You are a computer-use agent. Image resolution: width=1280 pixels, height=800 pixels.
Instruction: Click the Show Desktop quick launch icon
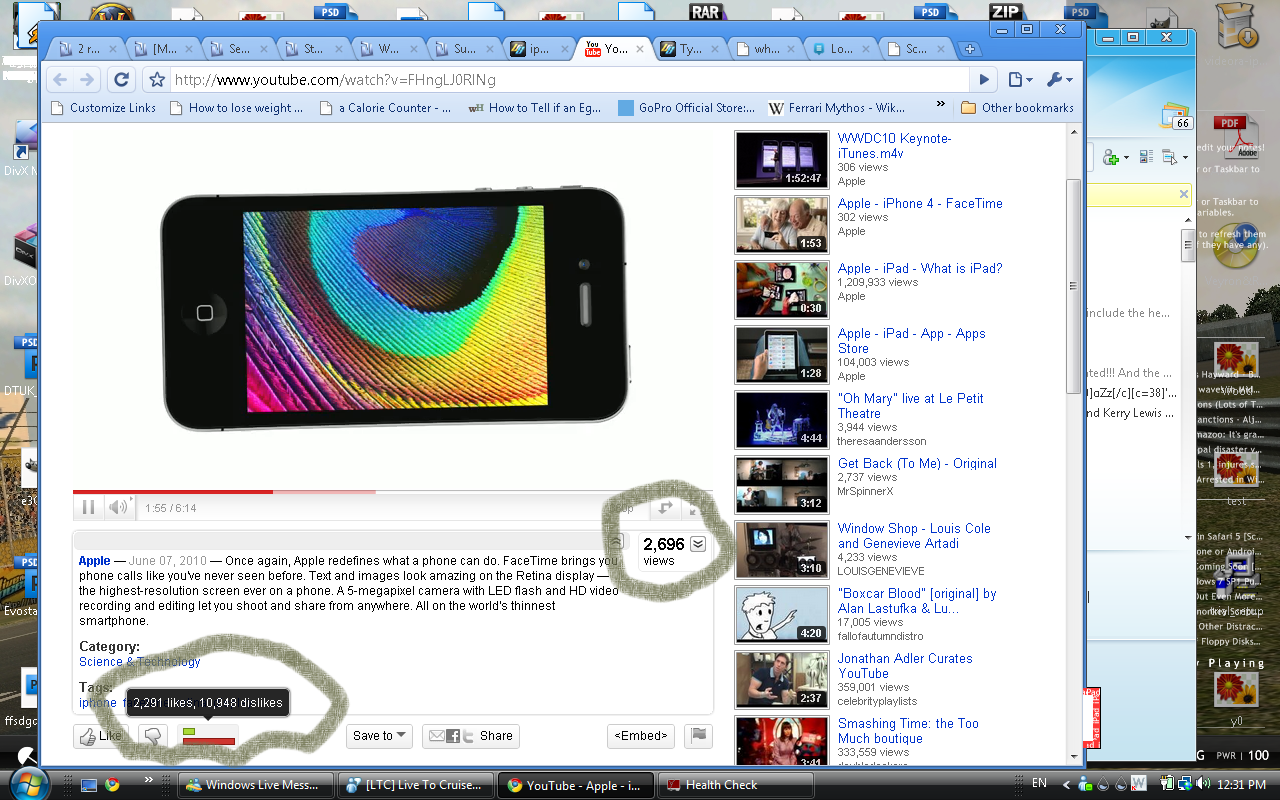click(89, 785)
